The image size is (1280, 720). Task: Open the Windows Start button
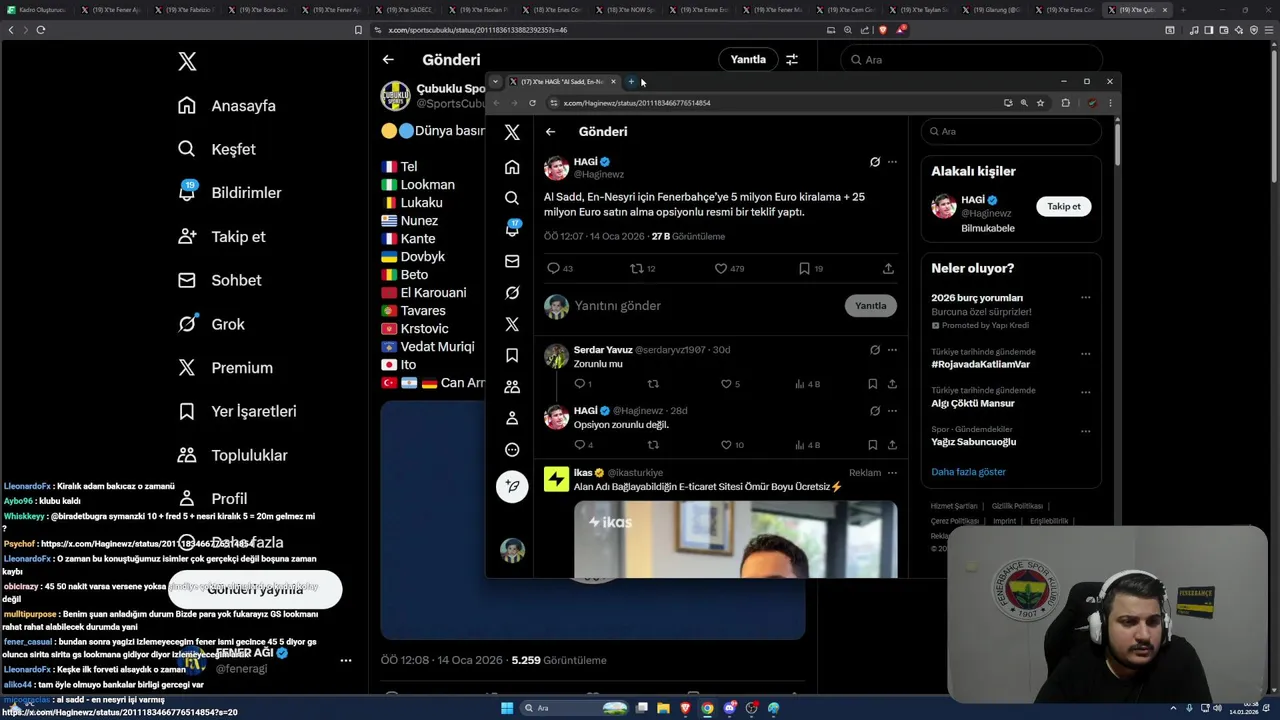507,708
